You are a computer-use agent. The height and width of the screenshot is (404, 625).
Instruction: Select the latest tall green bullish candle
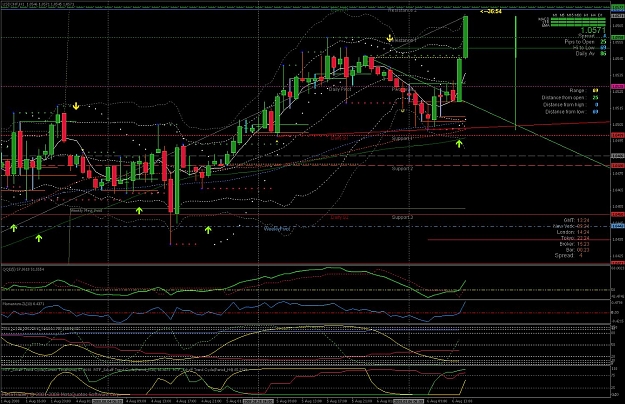(x=465, y=37)
